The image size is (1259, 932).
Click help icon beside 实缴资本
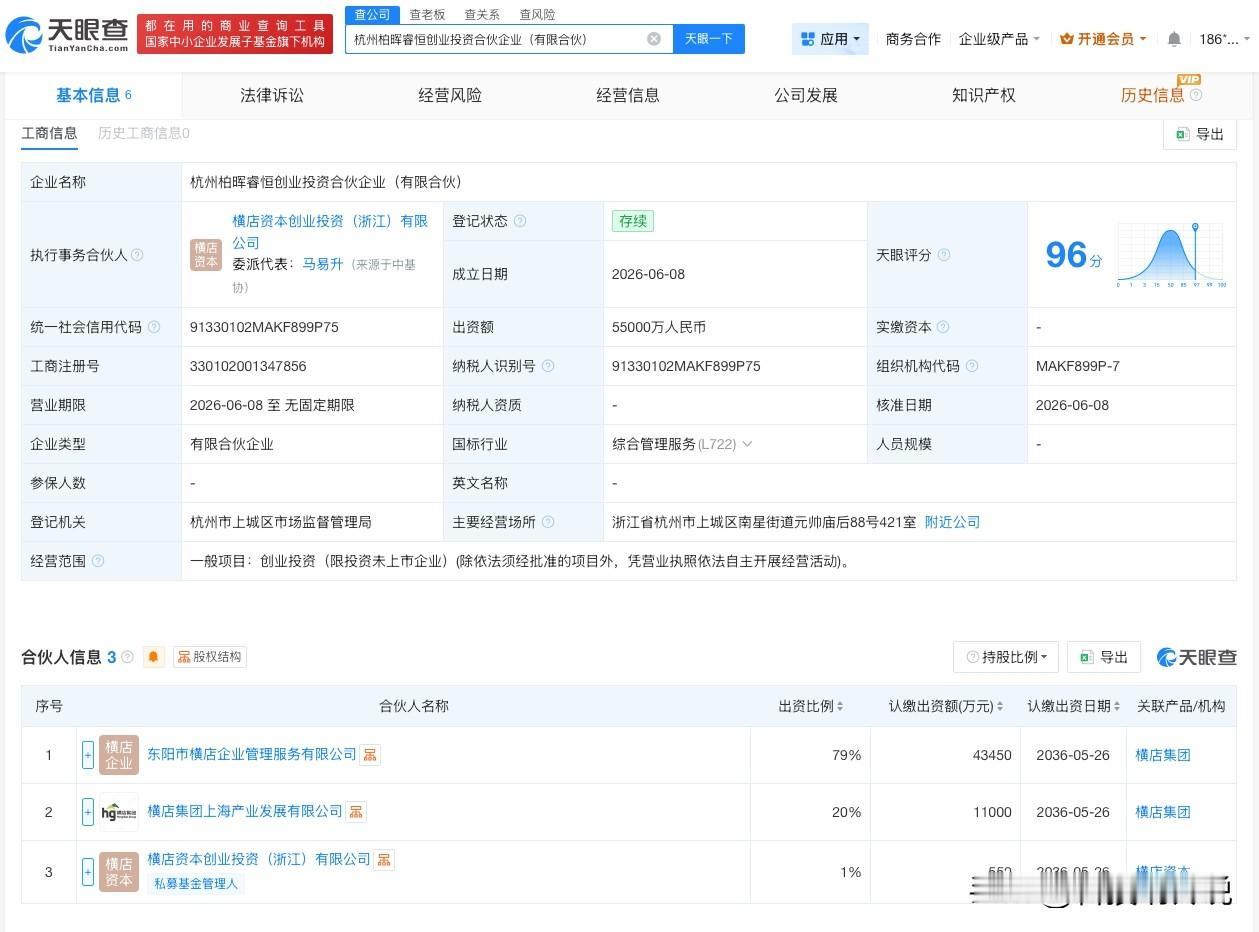(943, 327)
